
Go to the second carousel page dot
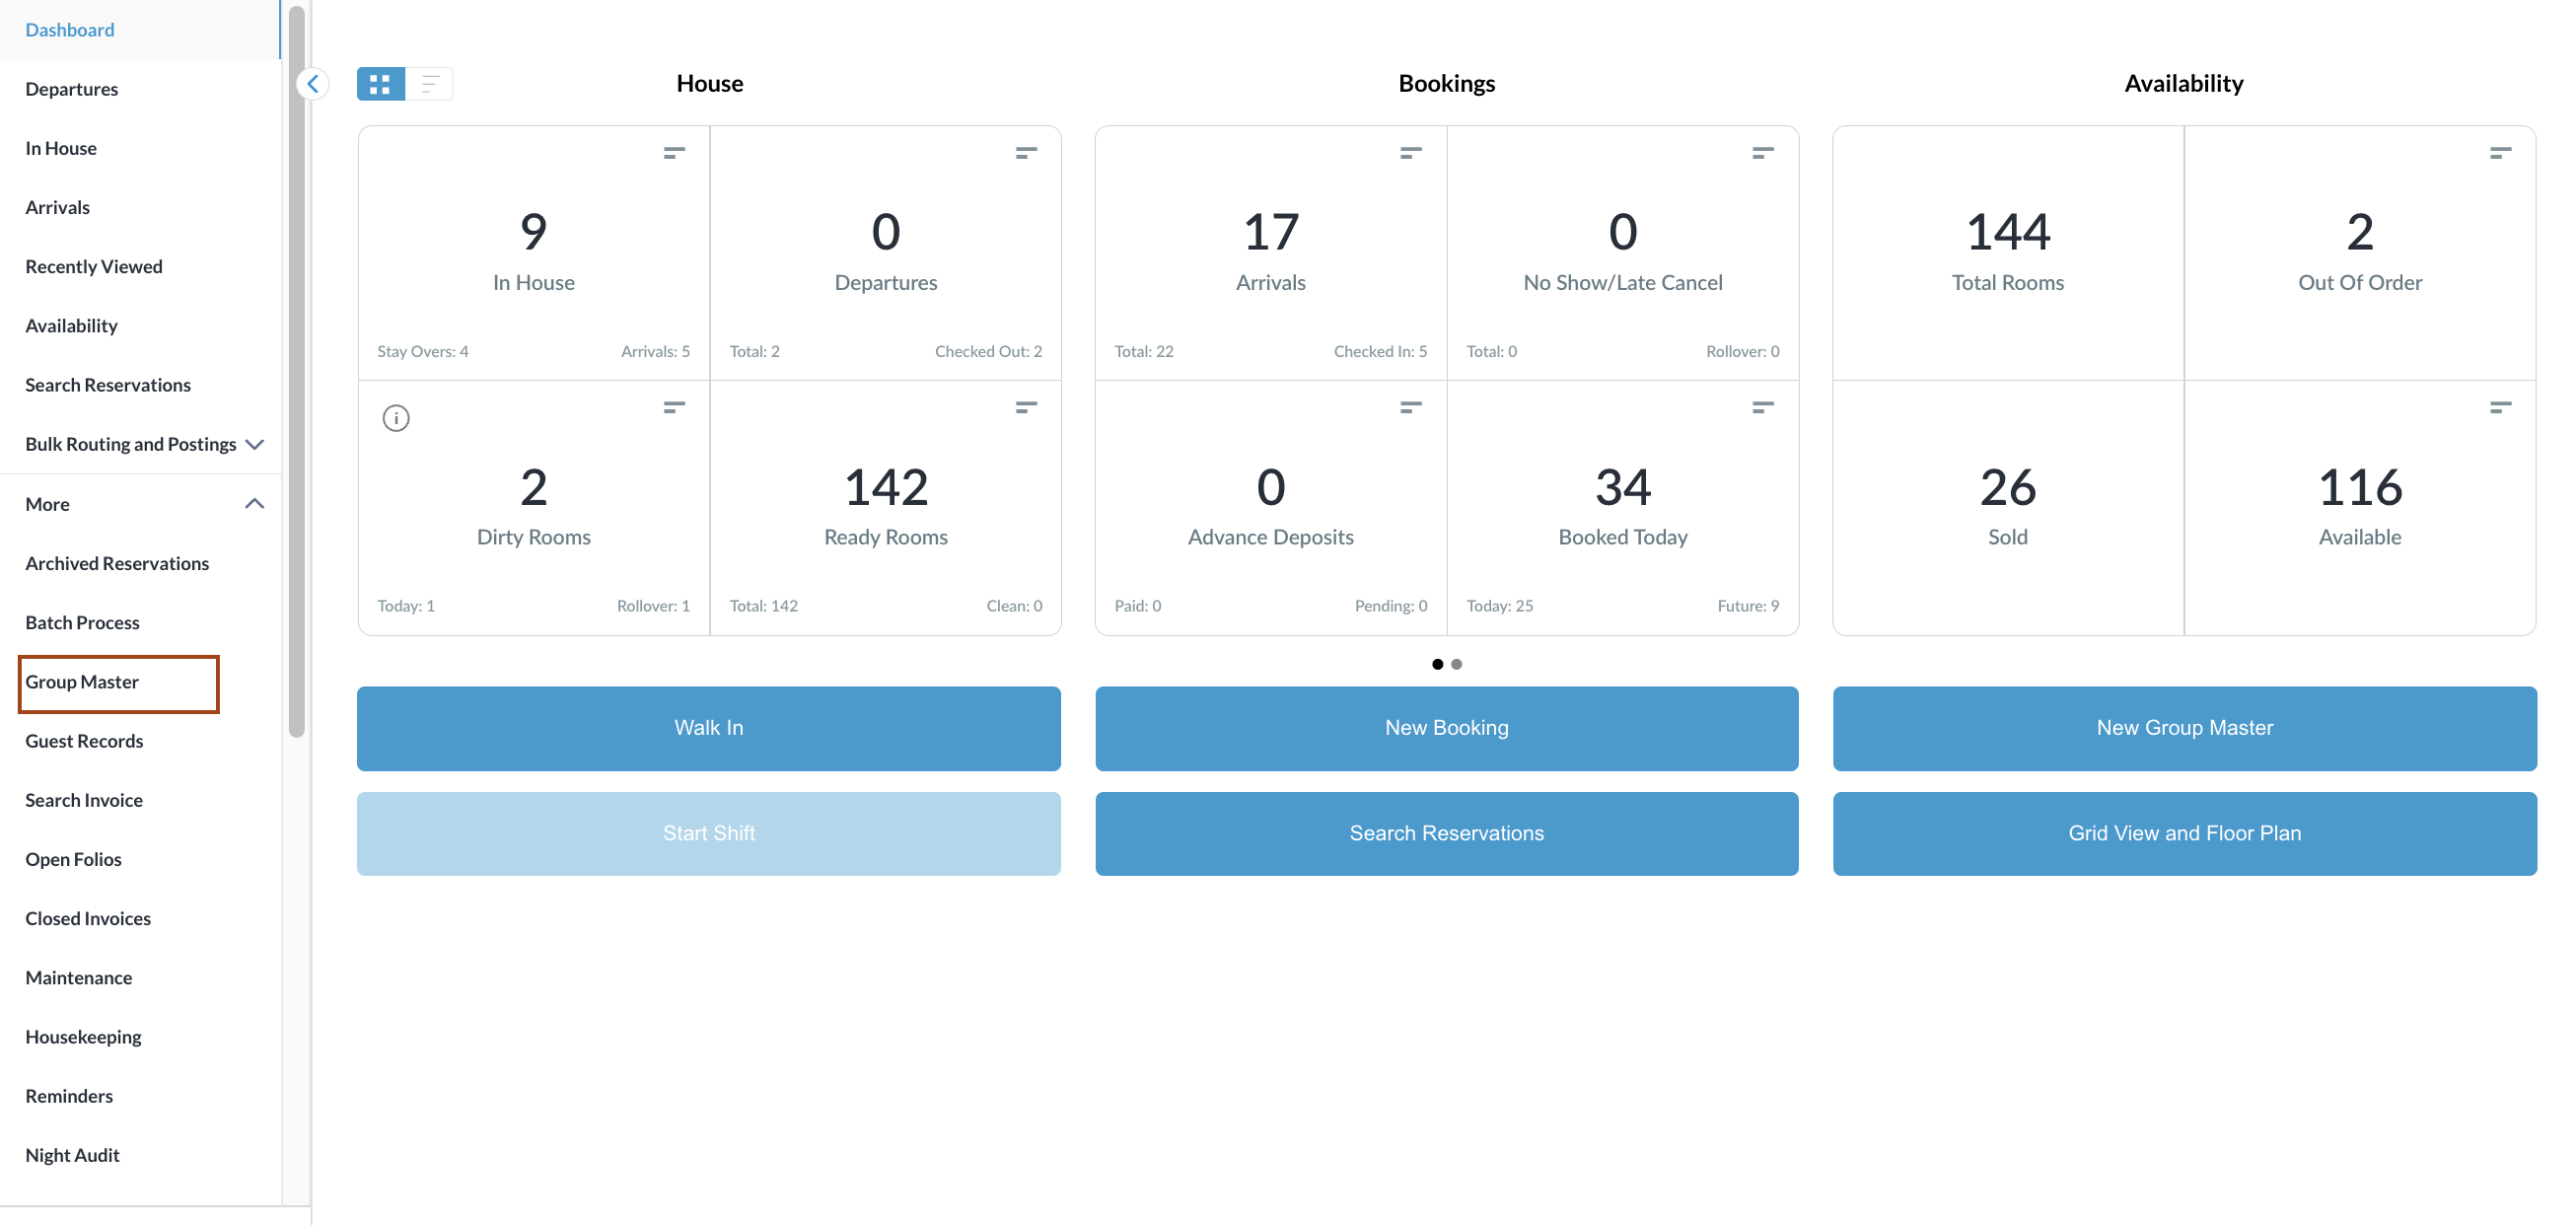tap(1457, 664)
